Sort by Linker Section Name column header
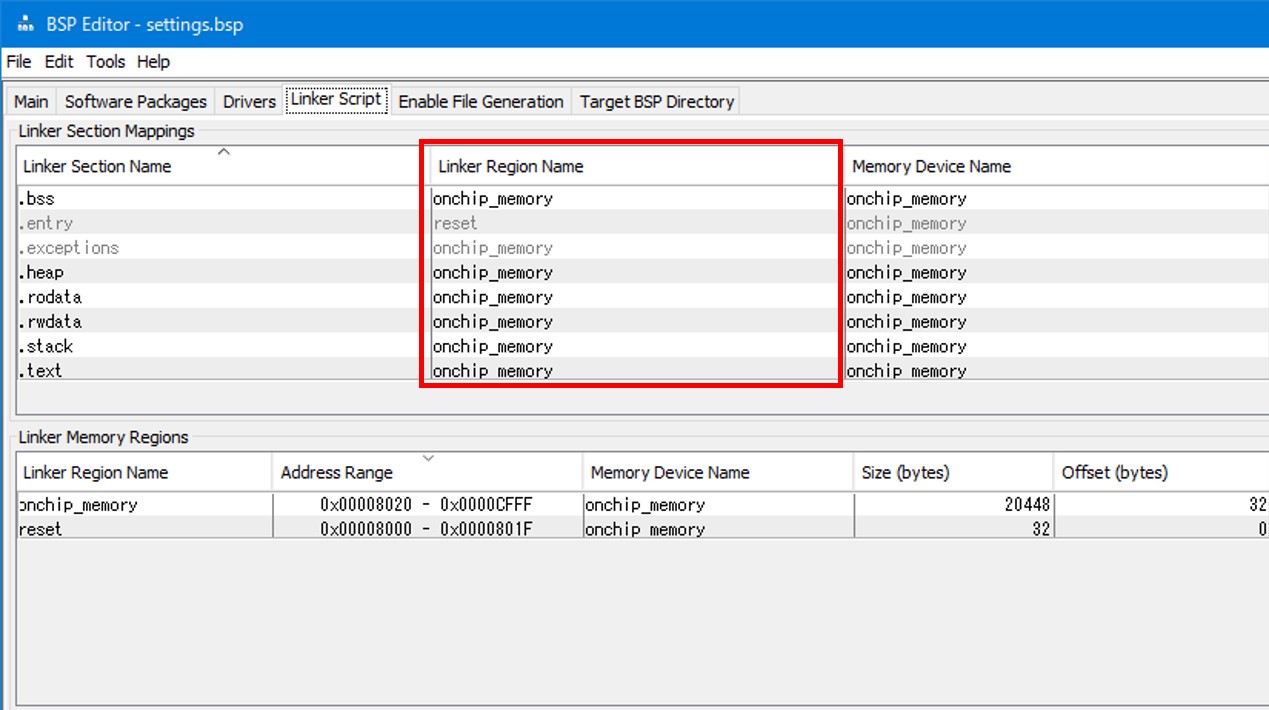Image resolution: width=1269 pixels, height=710 pixels. [x=97, y=166]
